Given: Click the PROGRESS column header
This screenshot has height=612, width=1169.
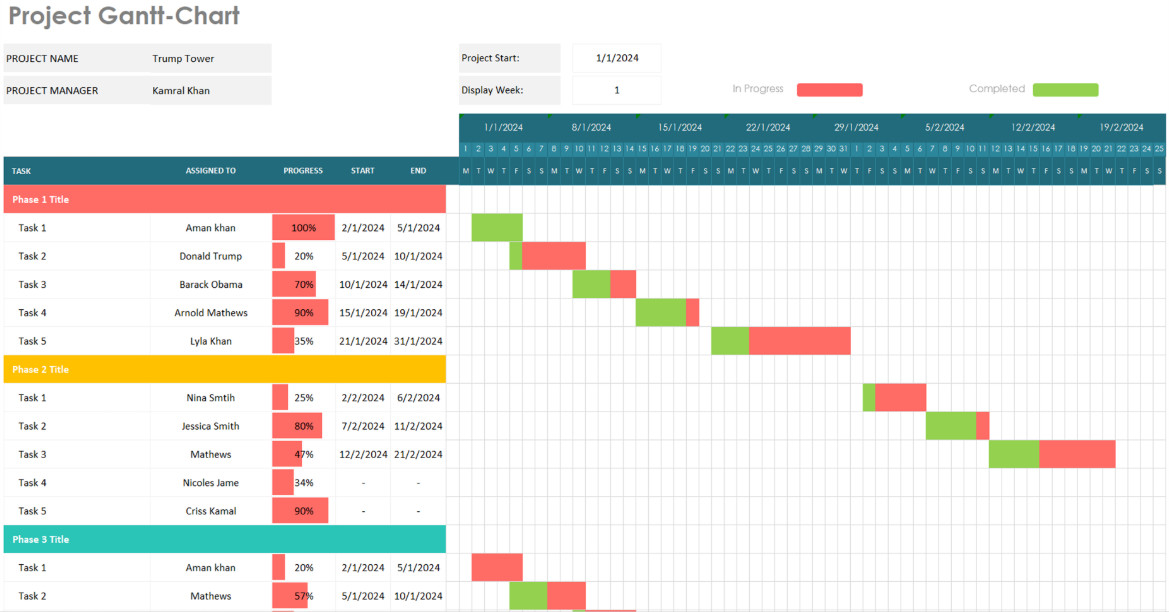Looking at the screenshot, I should pos(303,171).
